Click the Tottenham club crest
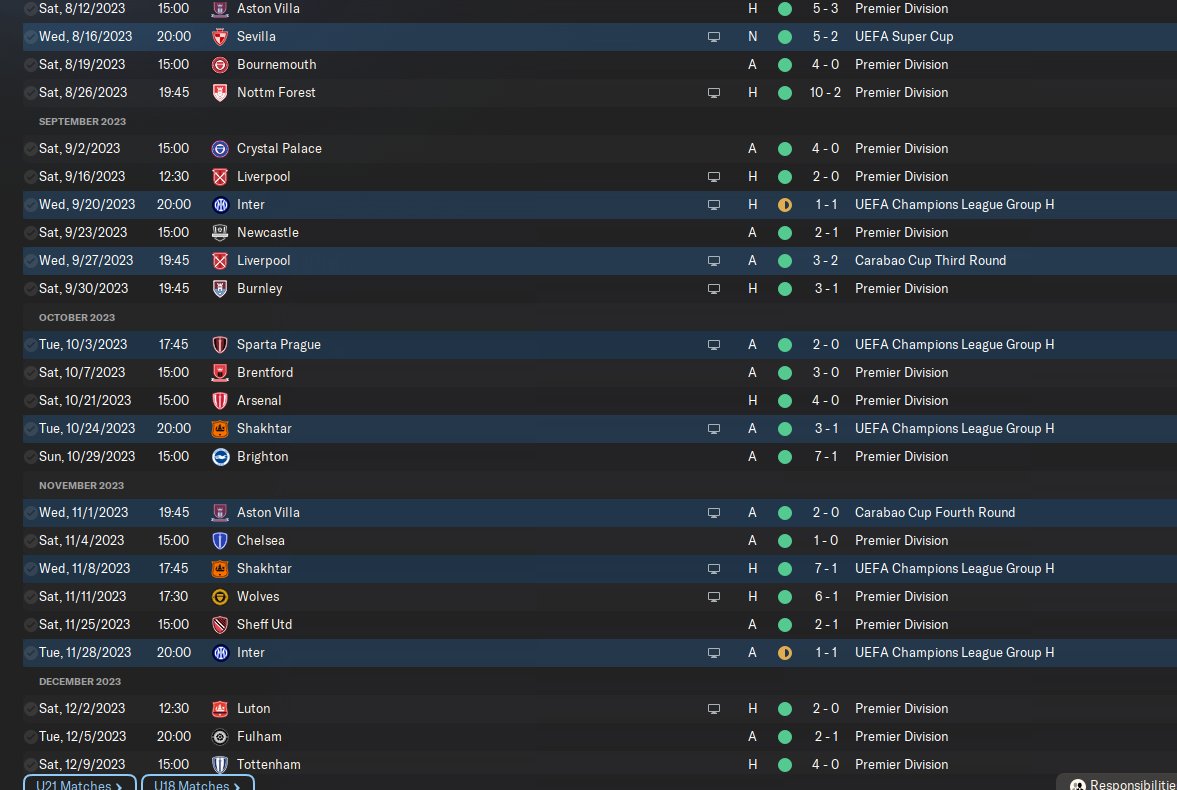The image size is (1177, 790). click(x=220, y=765)
